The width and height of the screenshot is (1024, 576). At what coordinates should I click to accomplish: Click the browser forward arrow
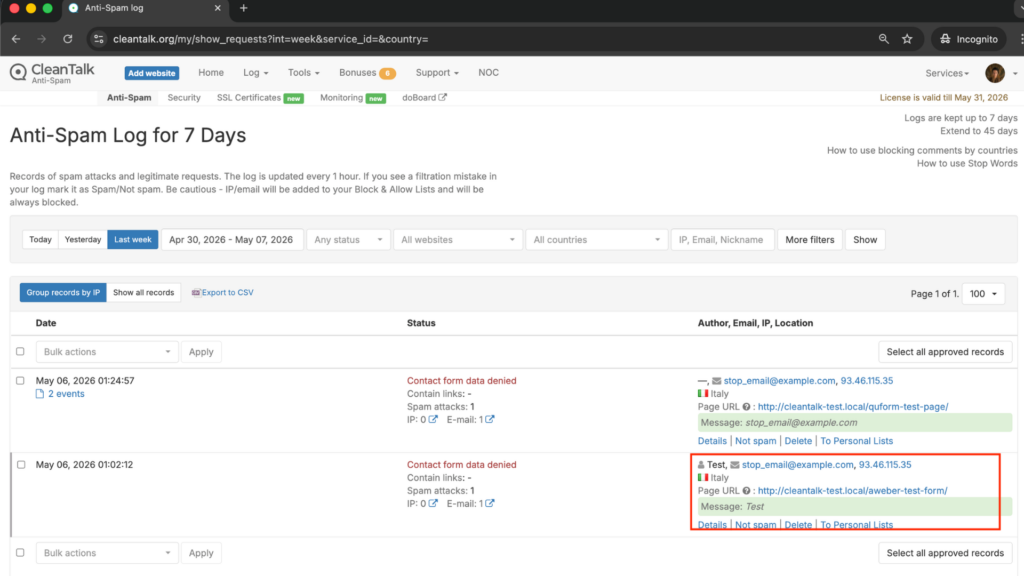(42, 39)
